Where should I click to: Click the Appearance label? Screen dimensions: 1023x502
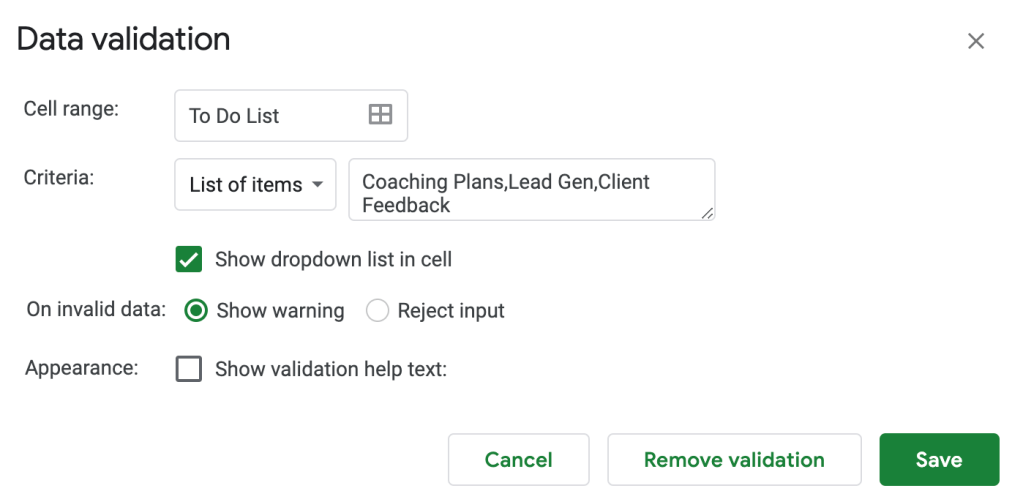tap(82, 367)
